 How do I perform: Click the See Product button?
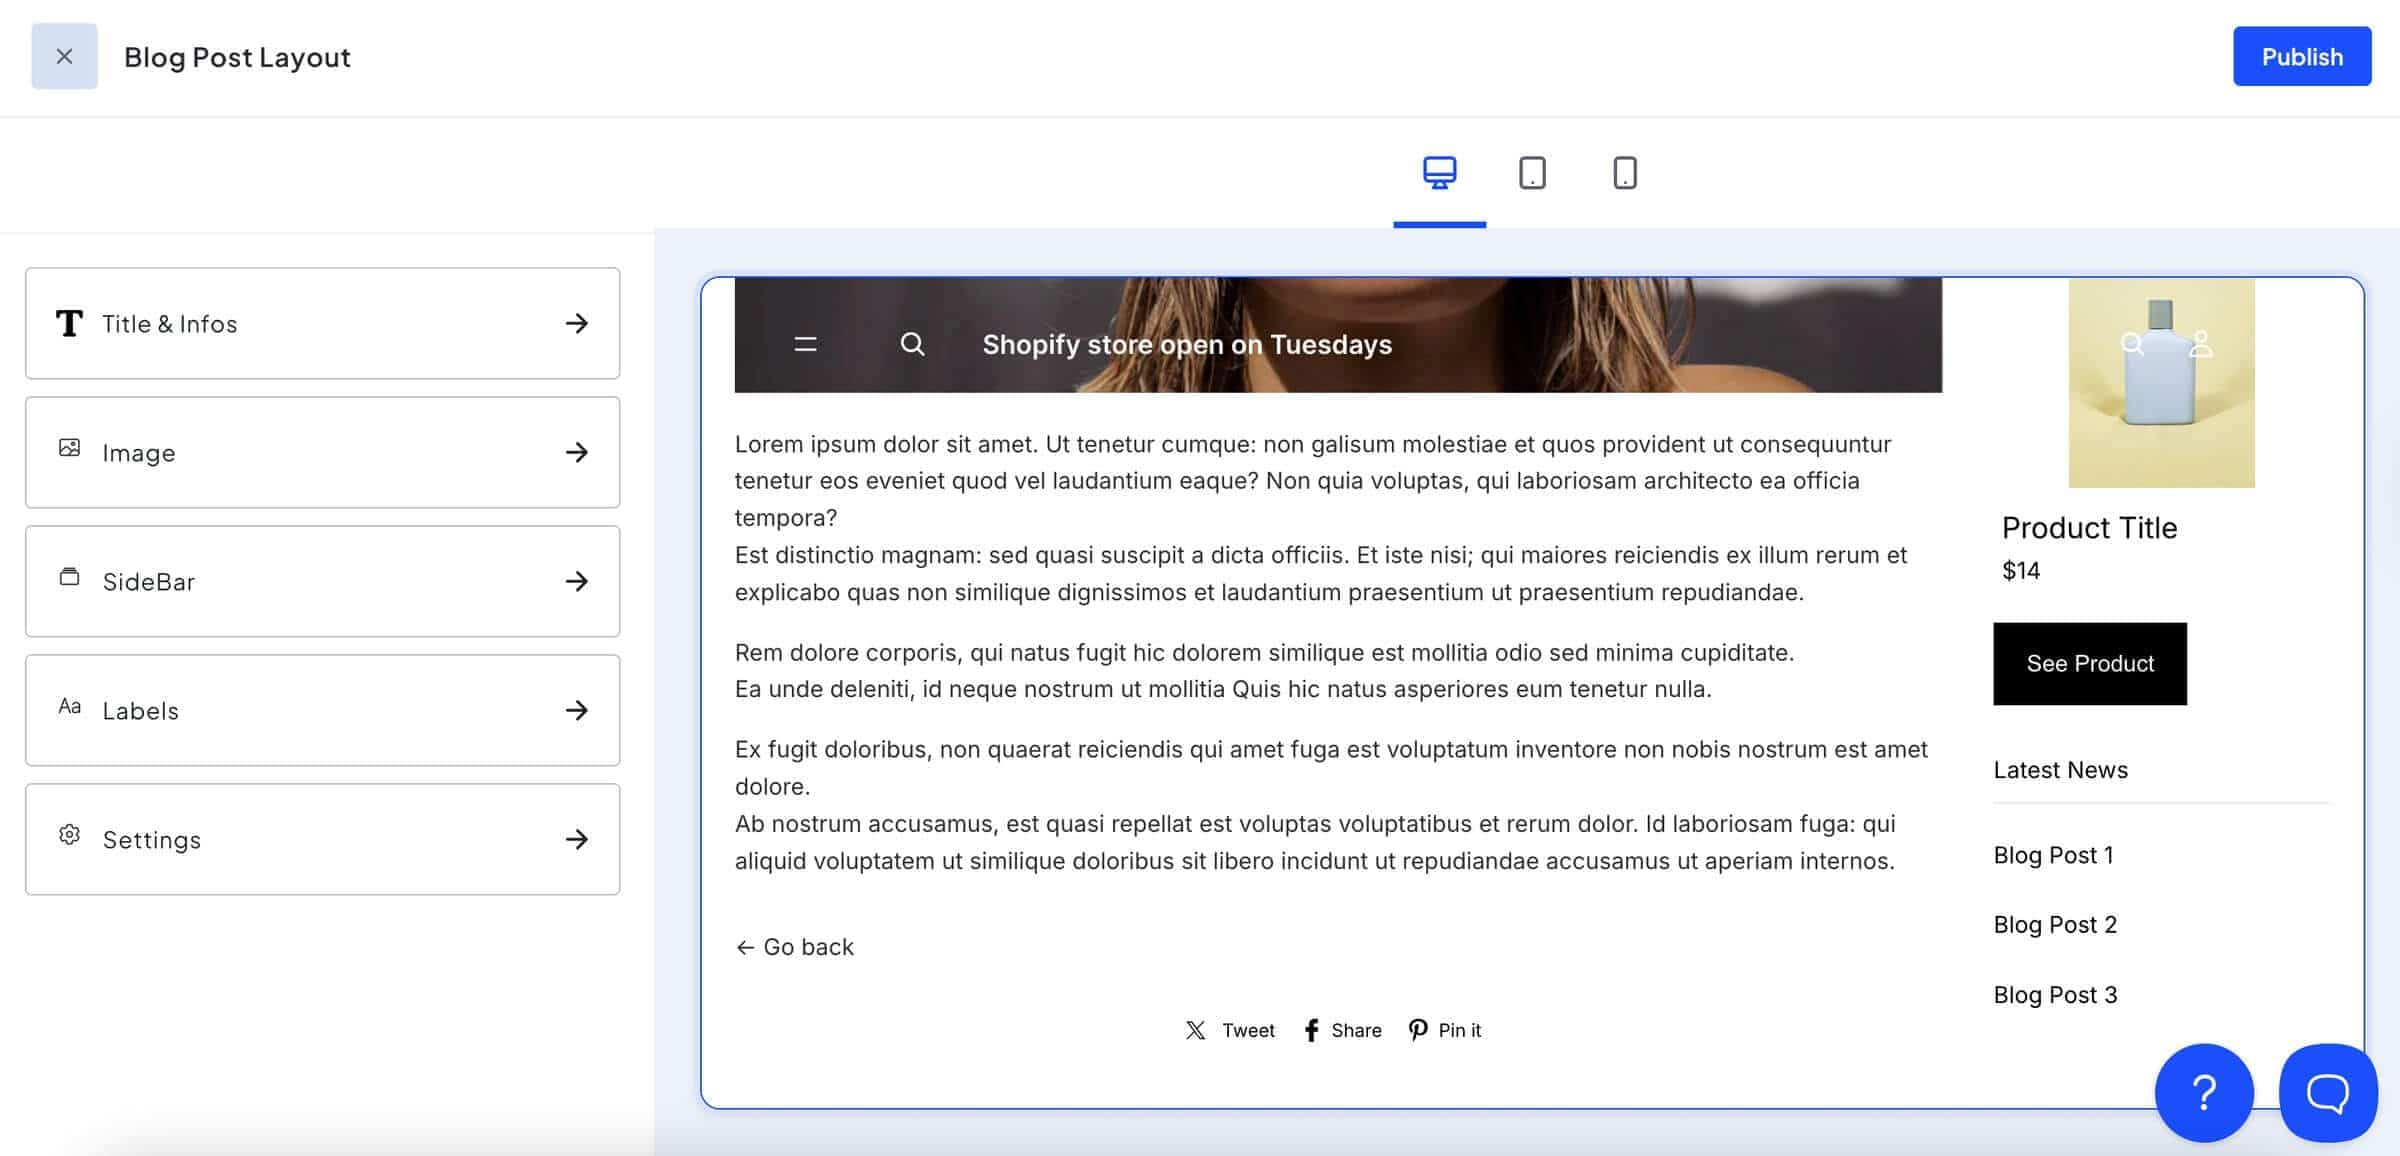coord(2089,663)
